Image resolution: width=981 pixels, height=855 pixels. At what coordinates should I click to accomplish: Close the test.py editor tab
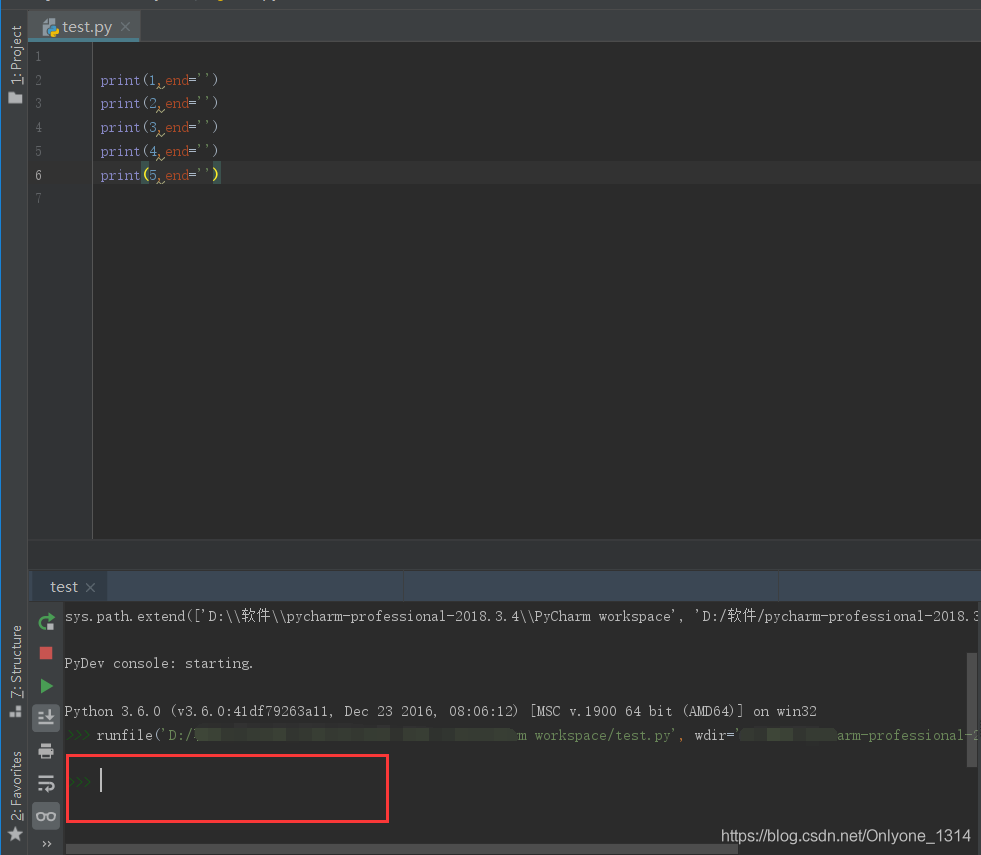(126, 27)
